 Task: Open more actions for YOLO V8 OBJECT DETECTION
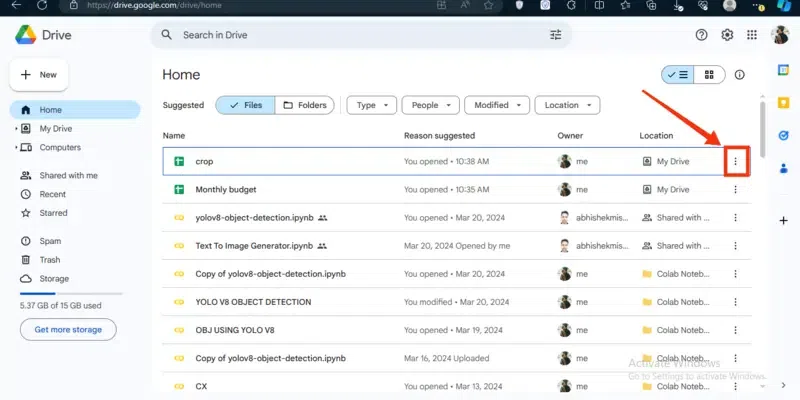(735, 302)
